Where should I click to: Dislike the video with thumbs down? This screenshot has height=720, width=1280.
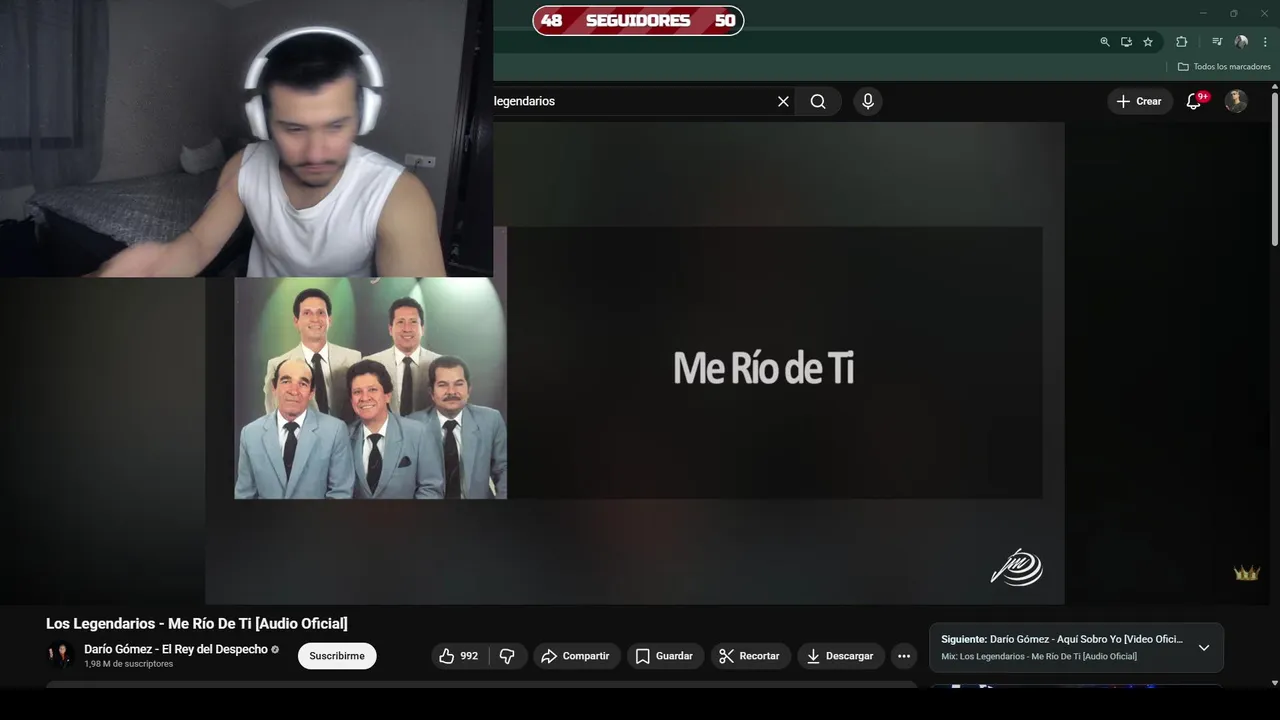pyautogui.click(x=507, y=656)
